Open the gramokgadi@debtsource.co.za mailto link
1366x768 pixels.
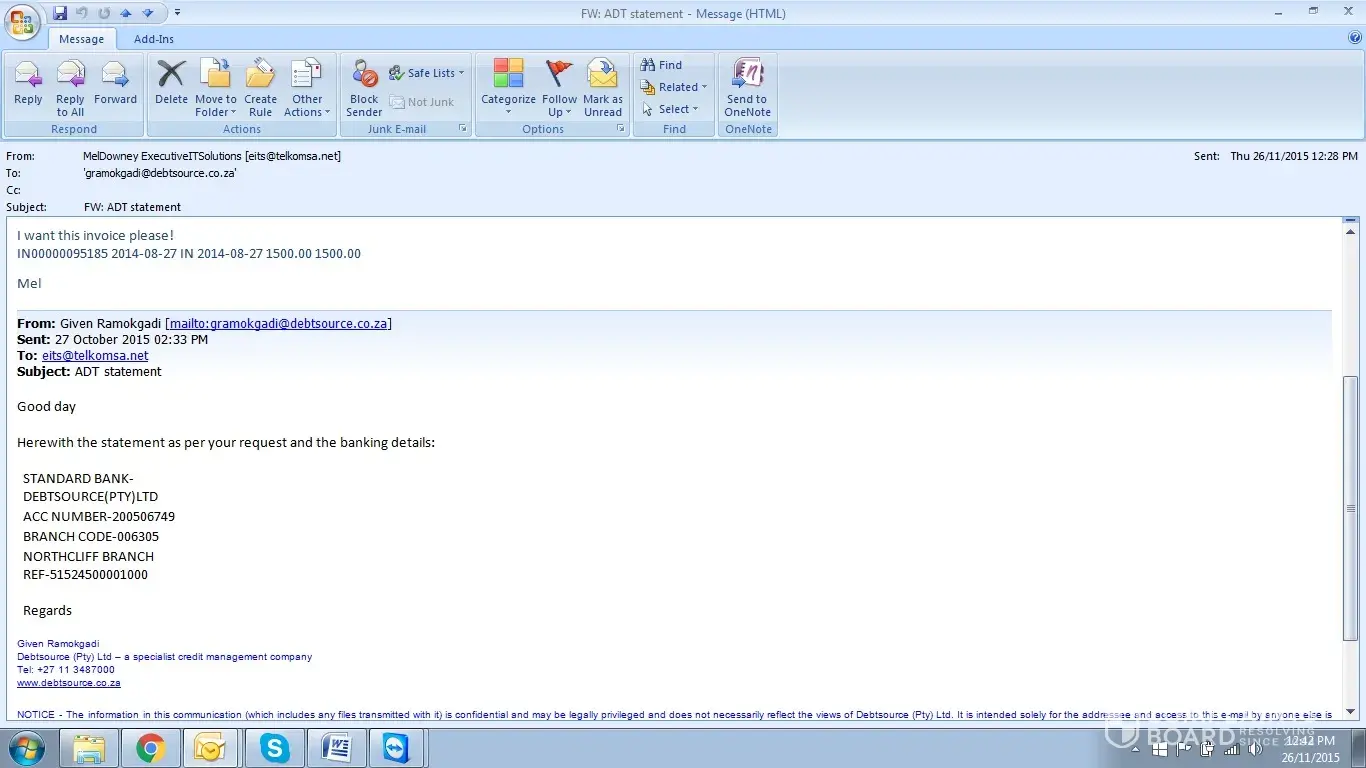click(x=278, y=323)
